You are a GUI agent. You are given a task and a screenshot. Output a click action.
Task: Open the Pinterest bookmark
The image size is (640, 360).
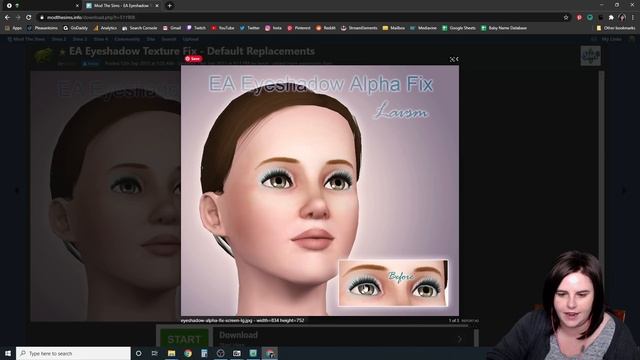(x=299, y=28)
